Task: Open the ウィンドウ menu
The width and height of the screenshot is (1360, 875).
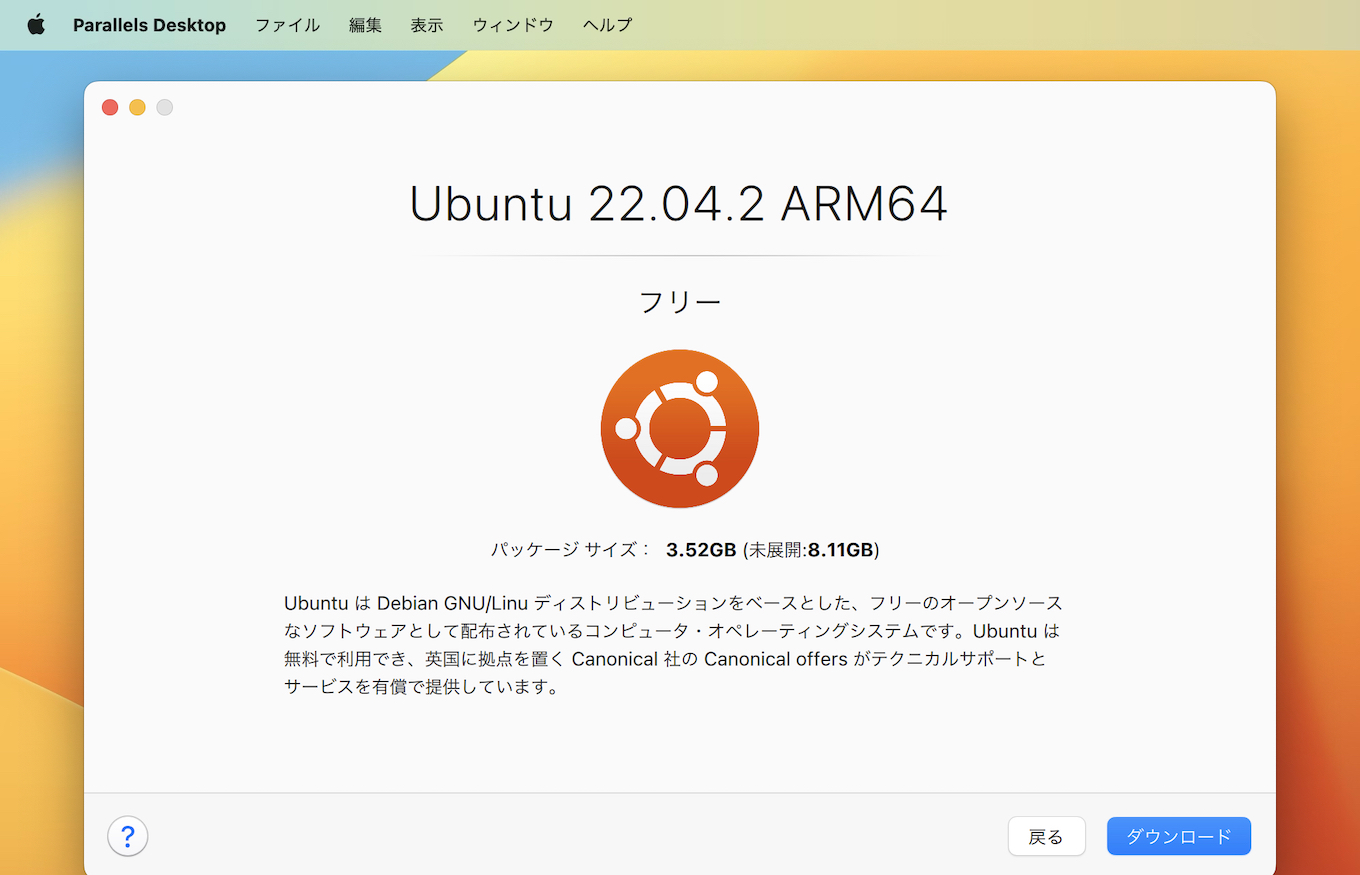Action: (513, 25)
